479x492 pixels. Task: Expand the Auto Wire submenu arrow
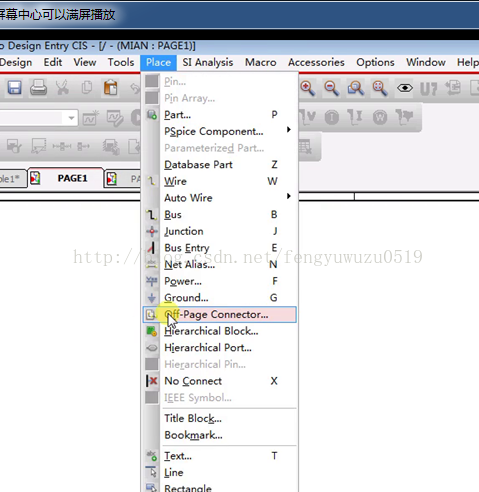[289, 196]
